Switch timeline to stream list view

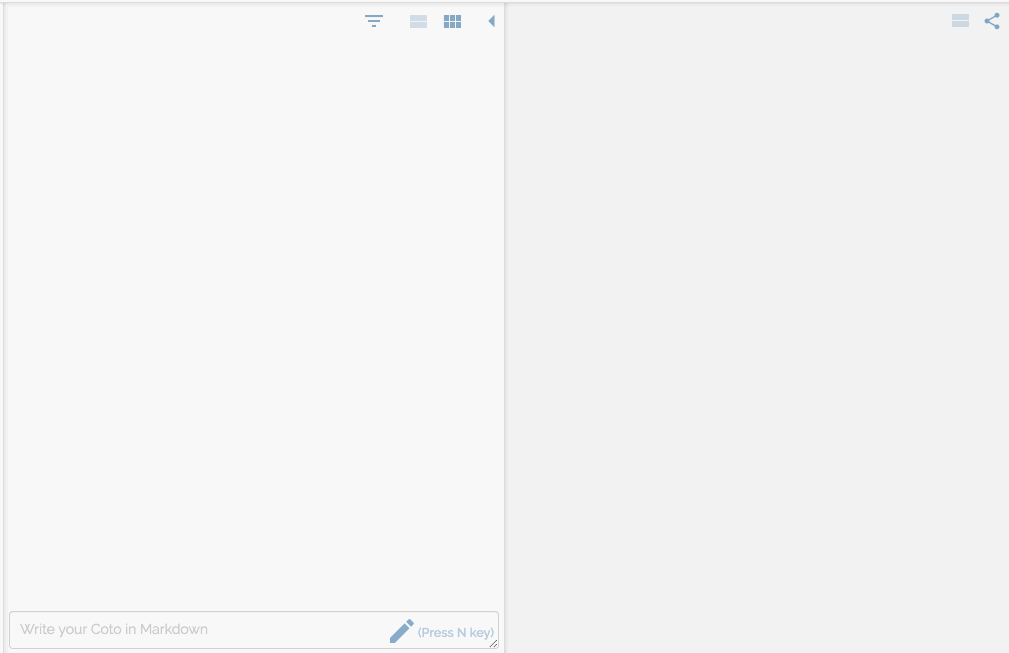click(418, 21)
